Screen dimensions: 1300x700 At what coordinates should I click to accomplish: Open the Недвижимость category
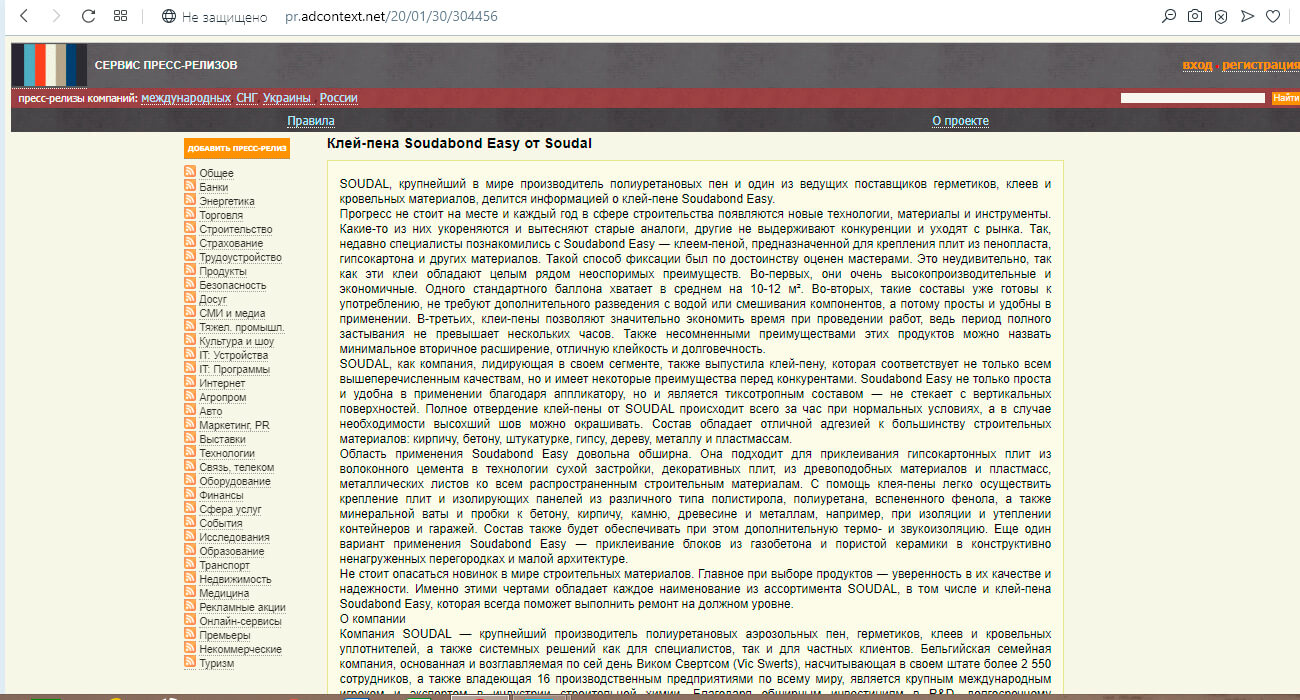pyautogui.click(x=235, y=579)
